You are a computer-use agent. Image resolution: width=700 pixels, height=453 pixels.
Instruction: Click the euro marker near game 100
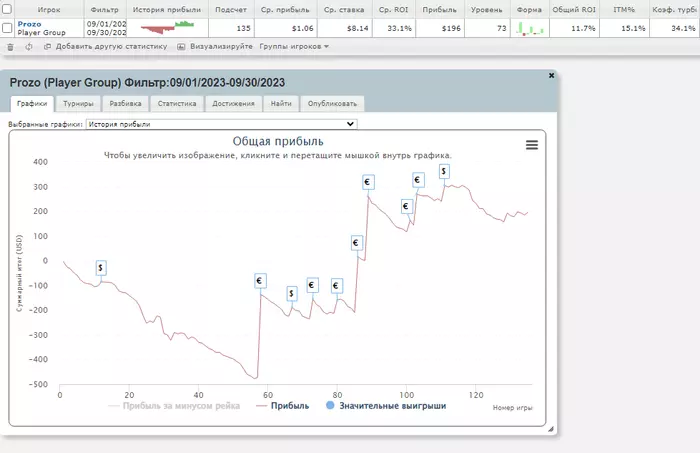406,207
